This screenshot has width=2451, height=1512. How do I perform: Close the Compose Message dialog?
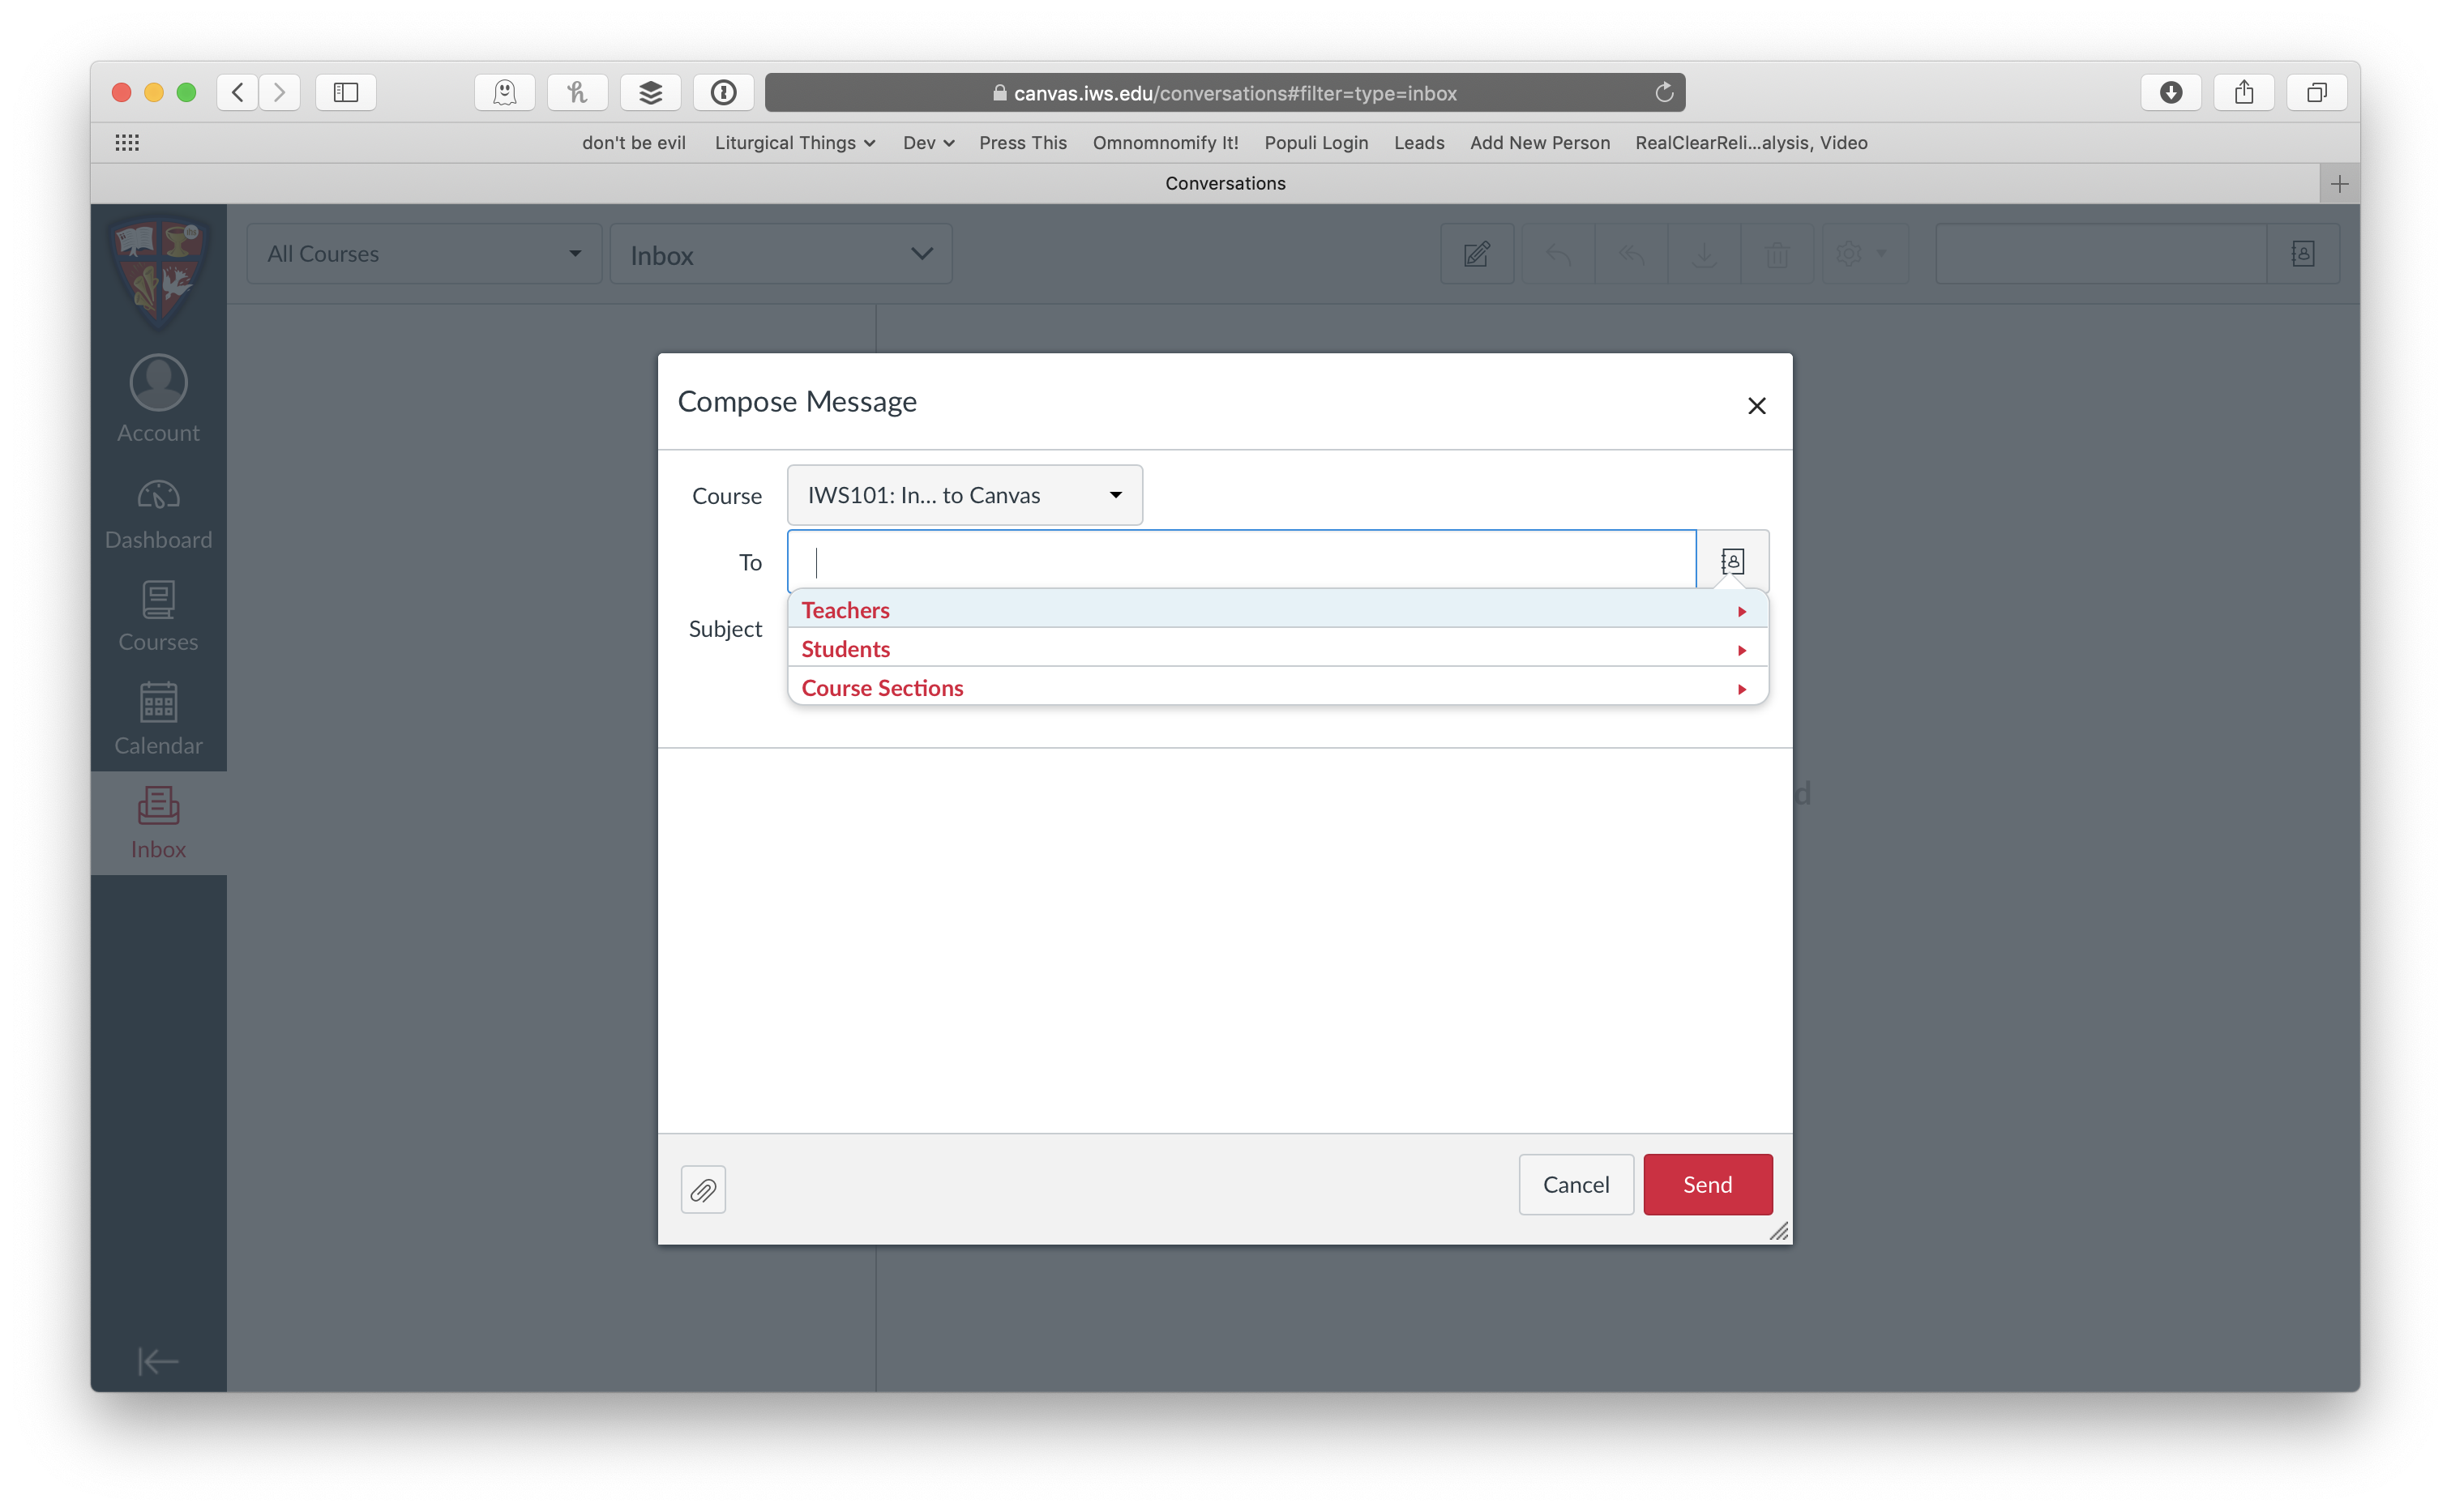(1756, 405)
